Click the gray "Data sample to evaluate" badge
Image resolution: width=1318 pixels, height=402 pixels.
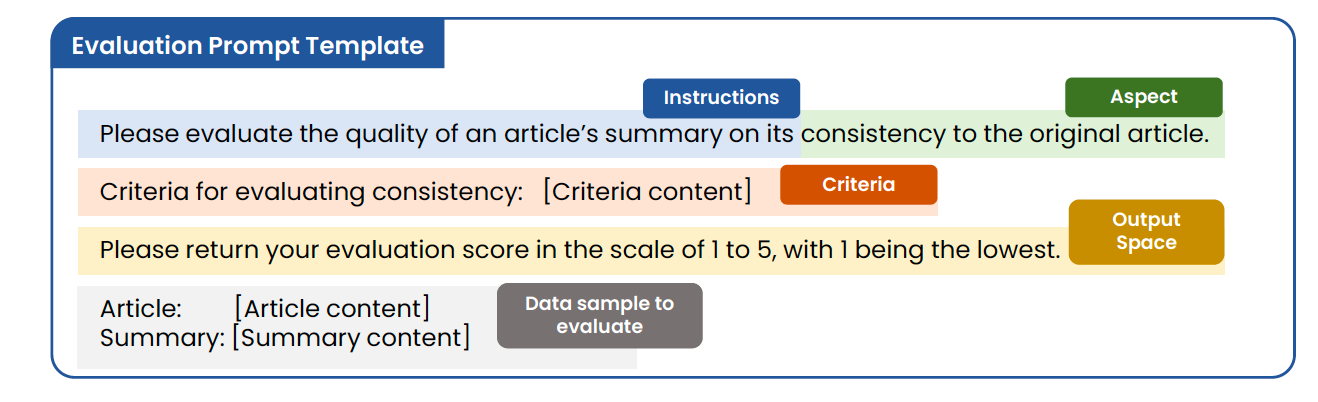[599, 315]
